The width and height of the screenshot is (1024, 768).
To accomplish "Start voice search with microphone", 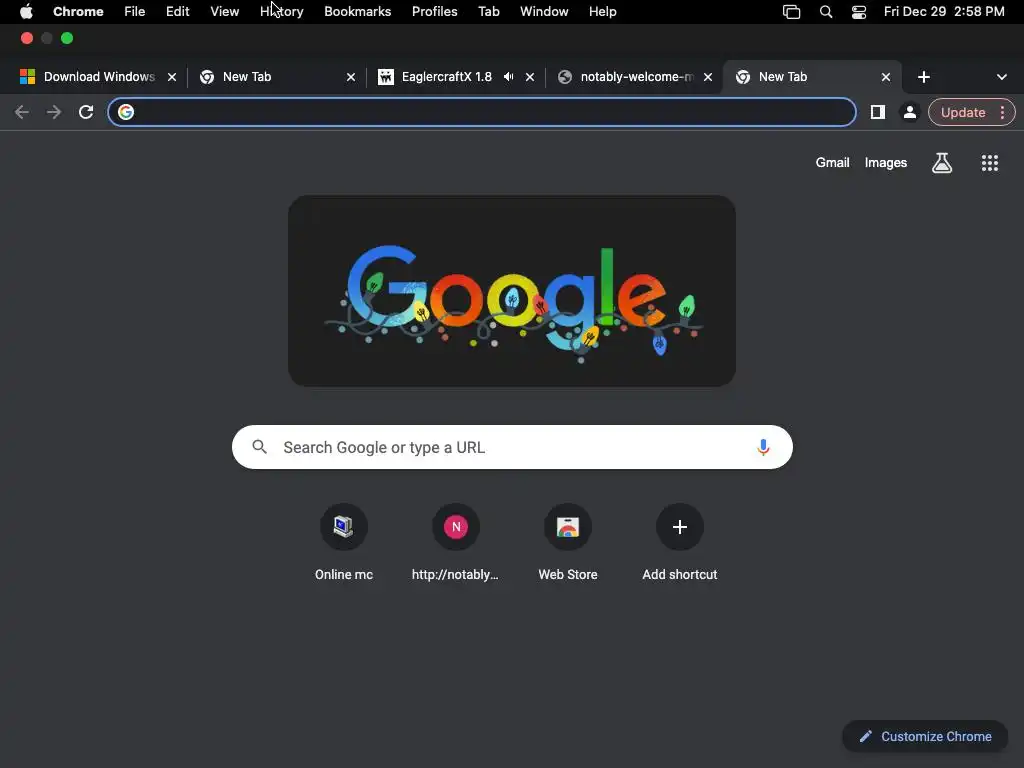I will click(x=763, y=447).
